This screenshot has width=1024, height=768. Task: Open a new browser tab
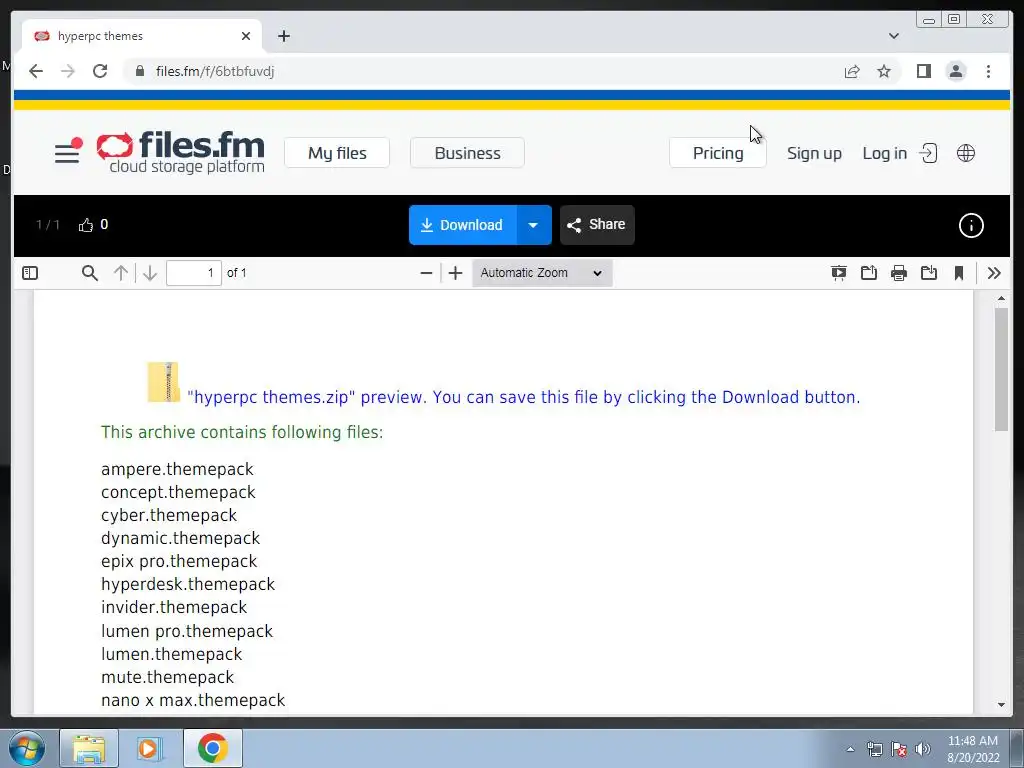283,37
